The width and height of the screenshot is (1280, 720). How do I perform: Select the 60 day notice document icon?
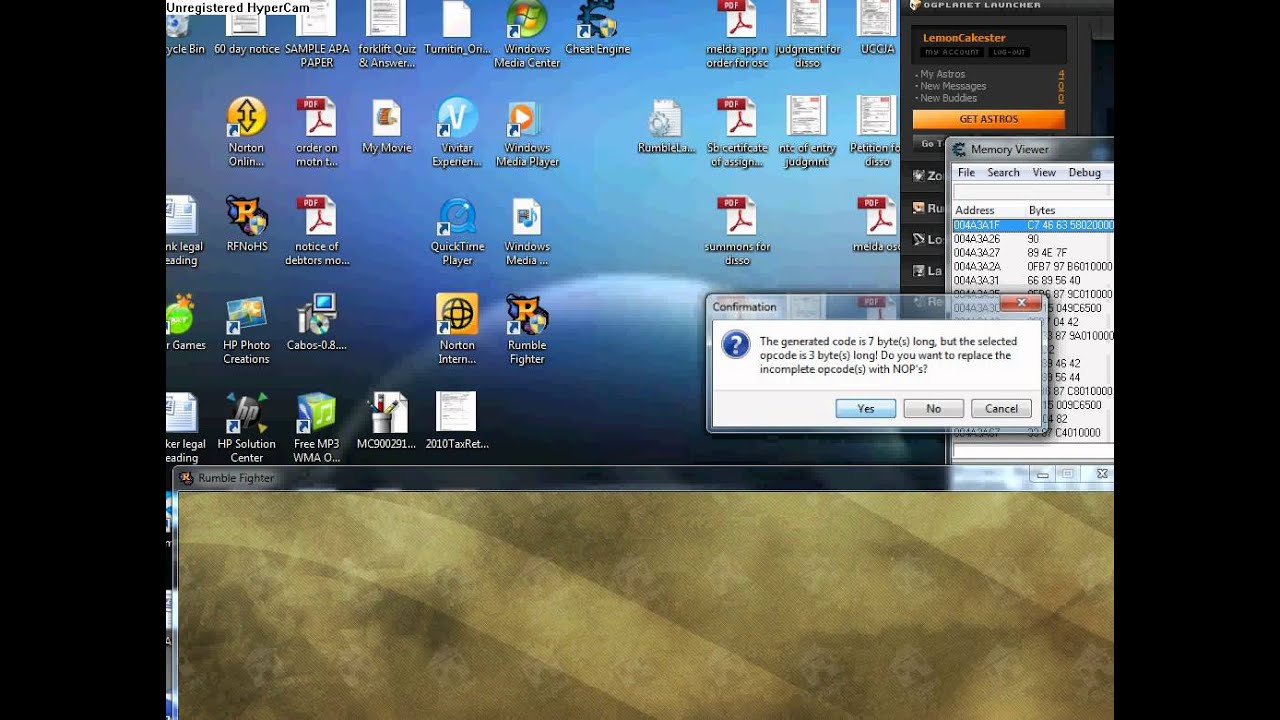pos(247,29)
